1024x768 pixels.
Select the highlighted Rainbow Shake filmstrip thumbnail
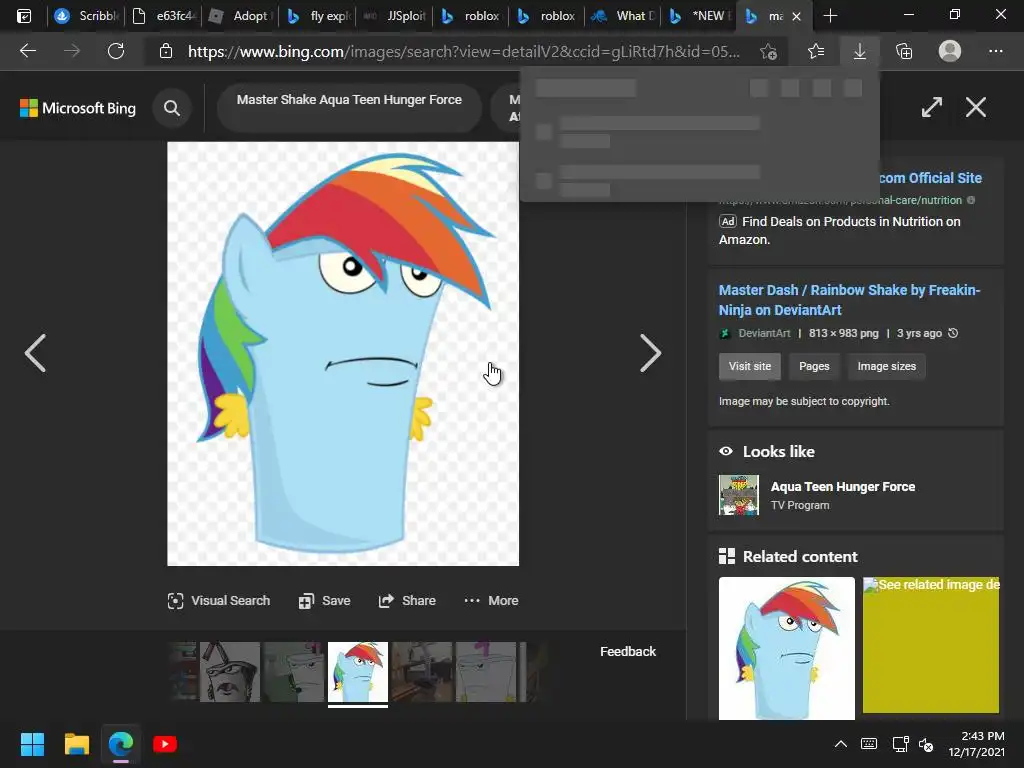click(358, 672)
